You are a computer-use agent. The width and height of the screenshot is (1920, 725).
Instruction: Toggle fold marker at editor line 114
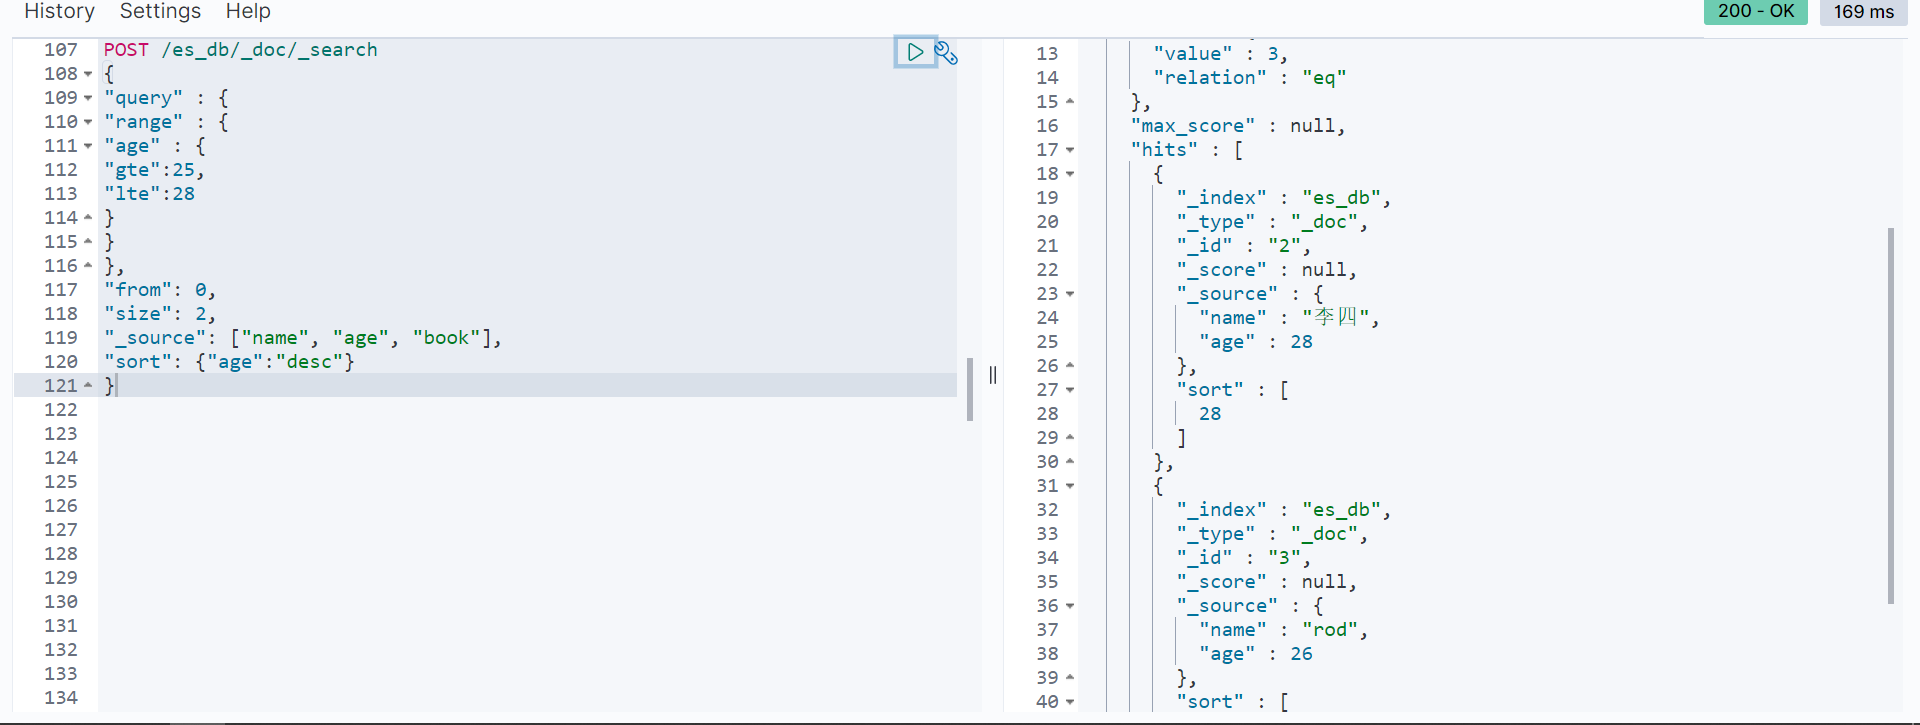point(88,217)
